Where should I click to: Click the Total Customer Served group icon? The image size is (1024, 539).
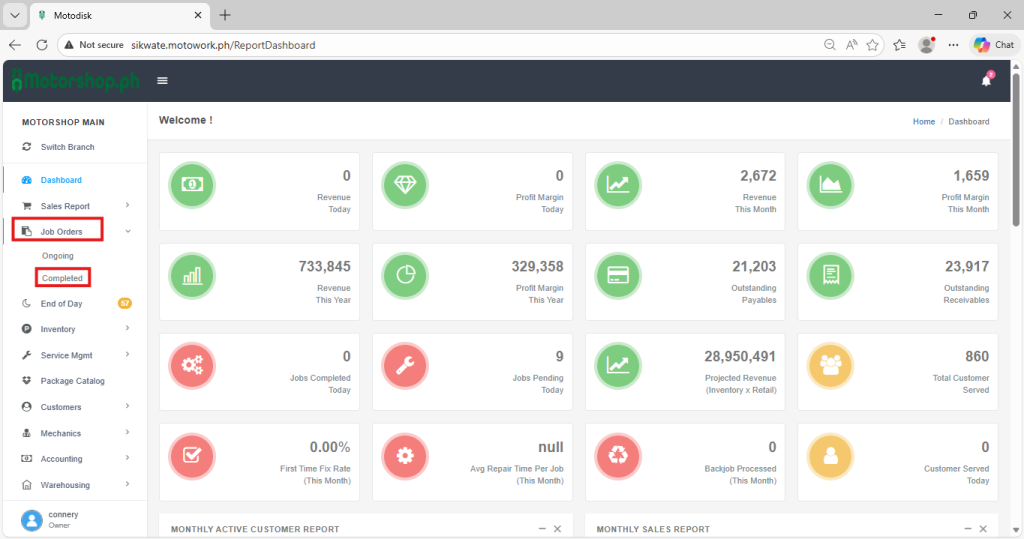click(x=830, y=366)
